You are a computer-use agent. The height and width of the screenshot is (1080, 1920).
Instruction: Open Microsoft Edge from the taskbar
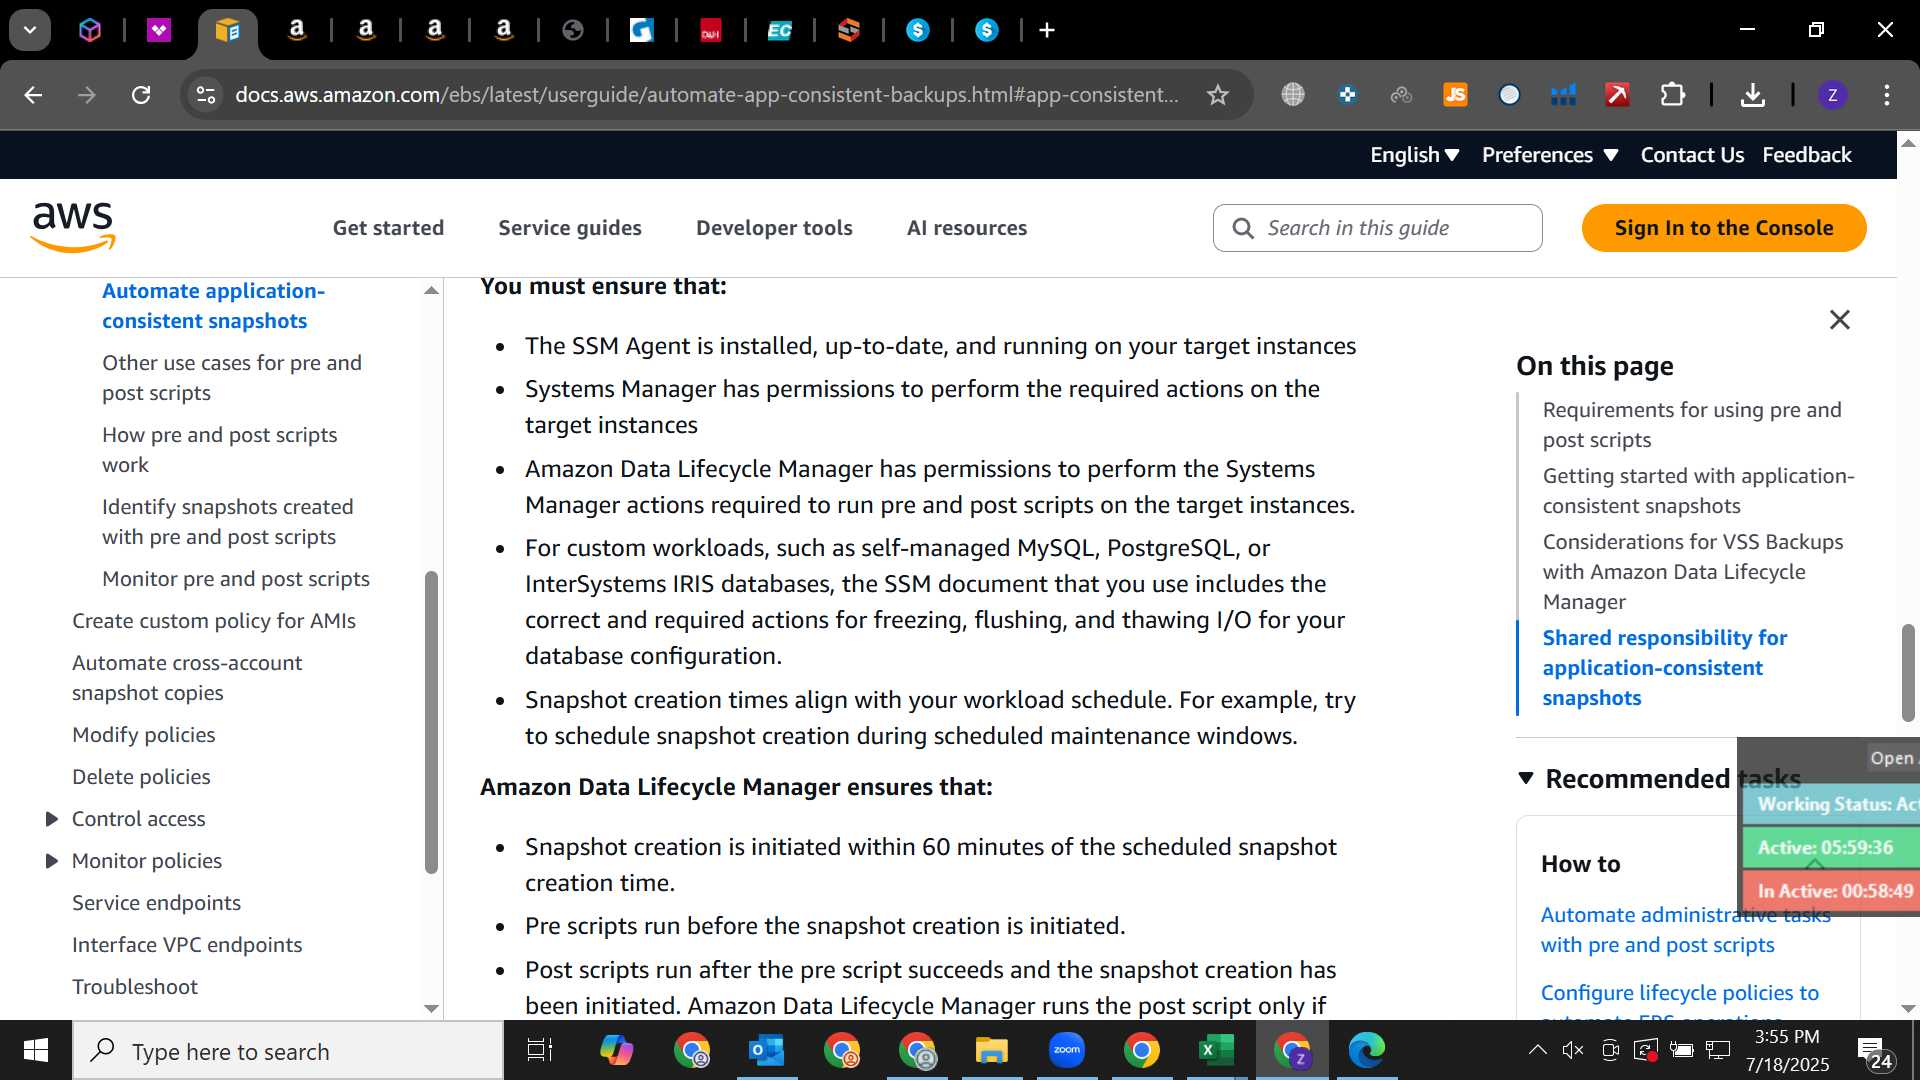(x=1366, y=1050)
